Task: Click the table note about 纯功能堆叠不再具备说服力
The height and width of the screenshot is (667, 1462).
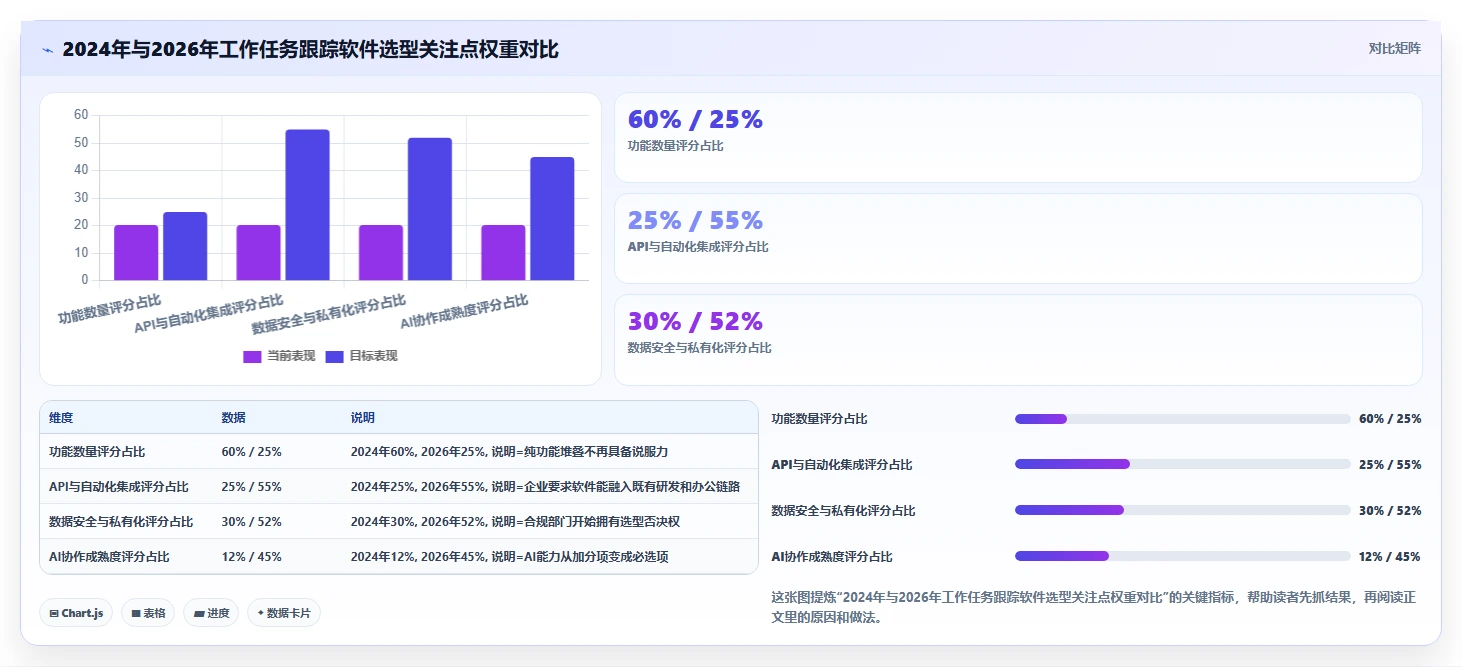Action: (509, 452)
